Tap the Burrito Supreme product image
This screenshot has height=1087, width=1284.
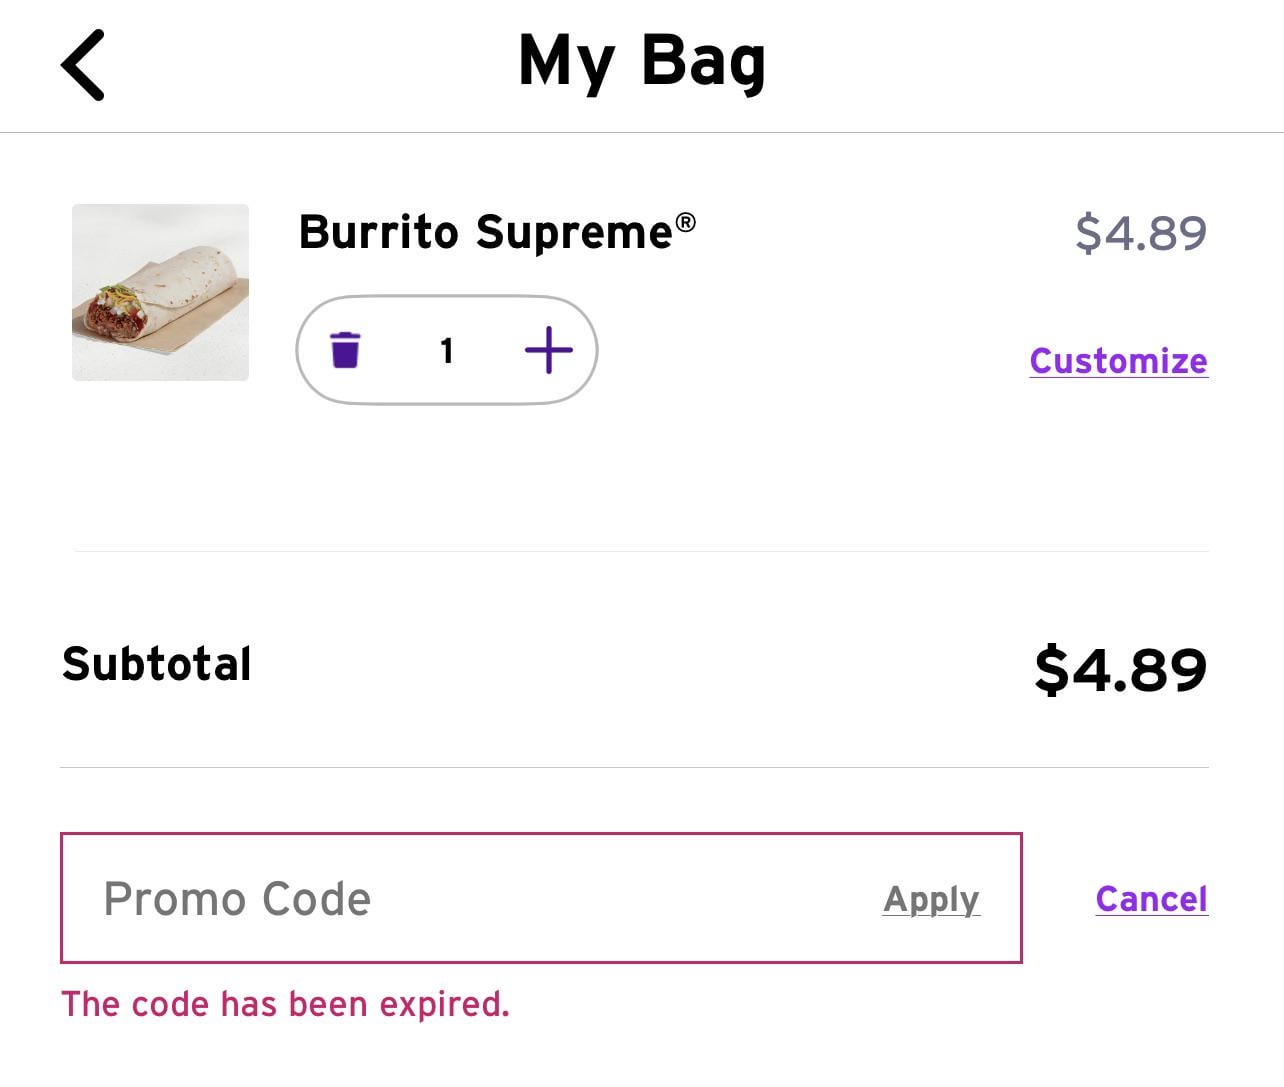pos(160,292)
